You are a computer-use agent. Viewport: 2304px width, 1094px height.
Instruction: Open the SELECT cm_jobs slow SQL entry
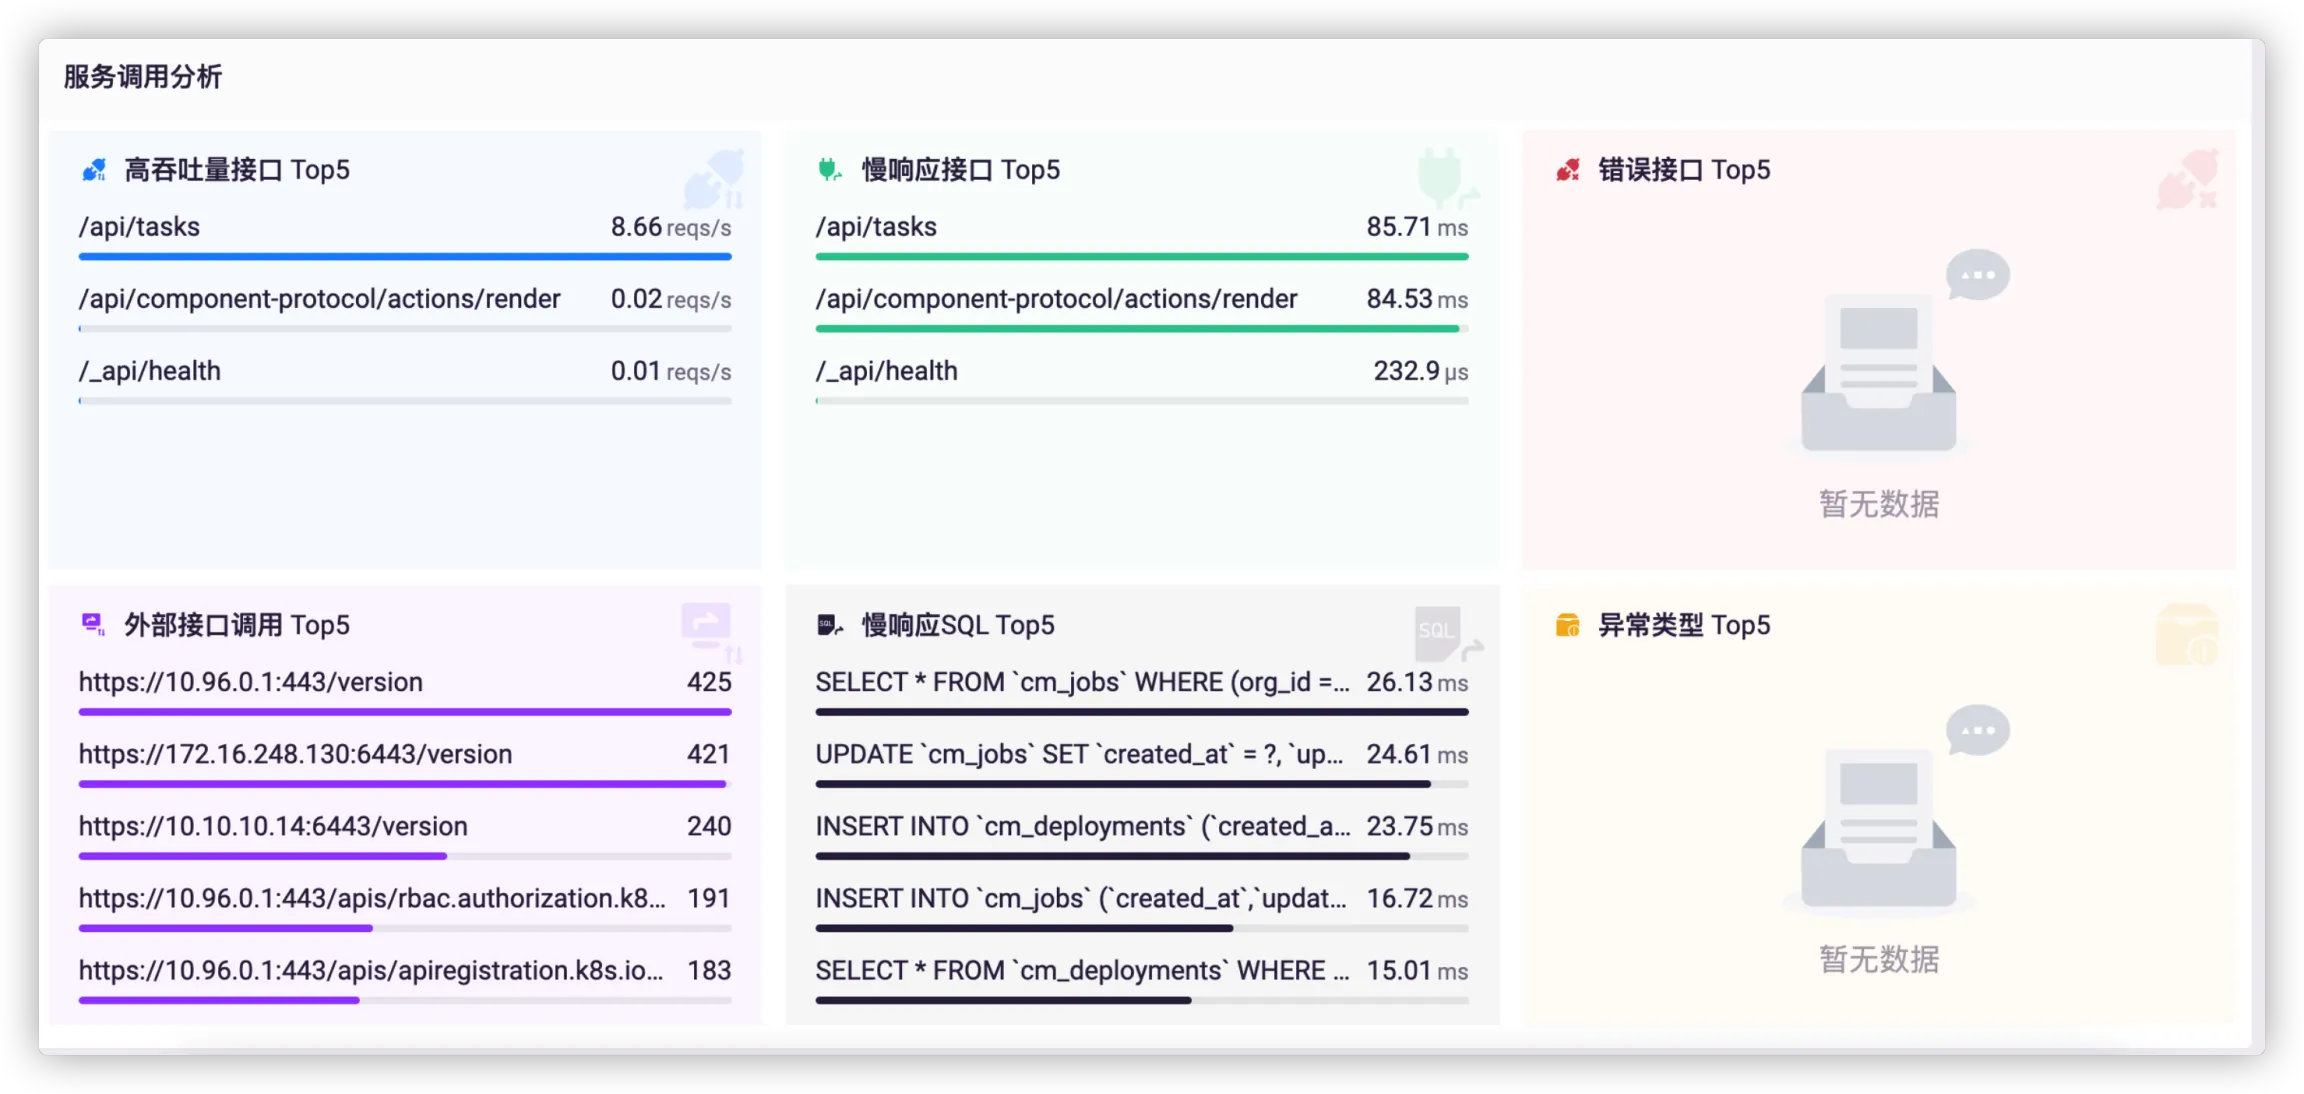[x=1081, y=682]
